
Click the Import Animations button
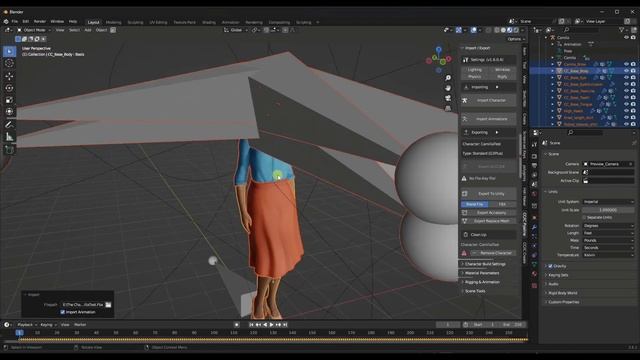[489, 119]
